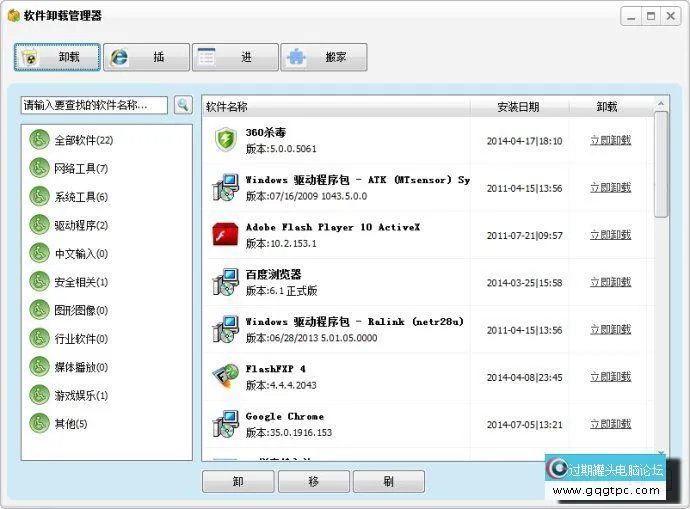Screen dimensions: 690x509
Task: Select the Google Chrome name text
Action: [x=285, y=416]
